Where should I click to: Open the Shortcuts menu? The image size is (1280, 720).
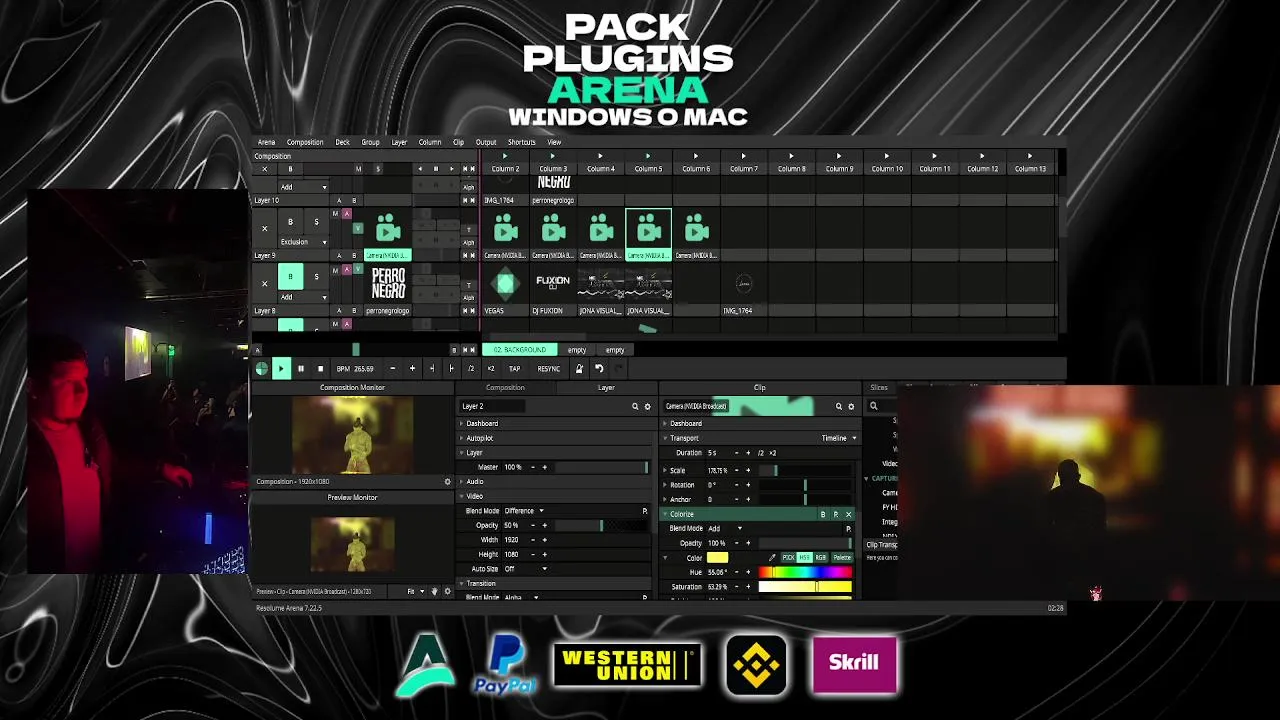click(x=521, y=142)
